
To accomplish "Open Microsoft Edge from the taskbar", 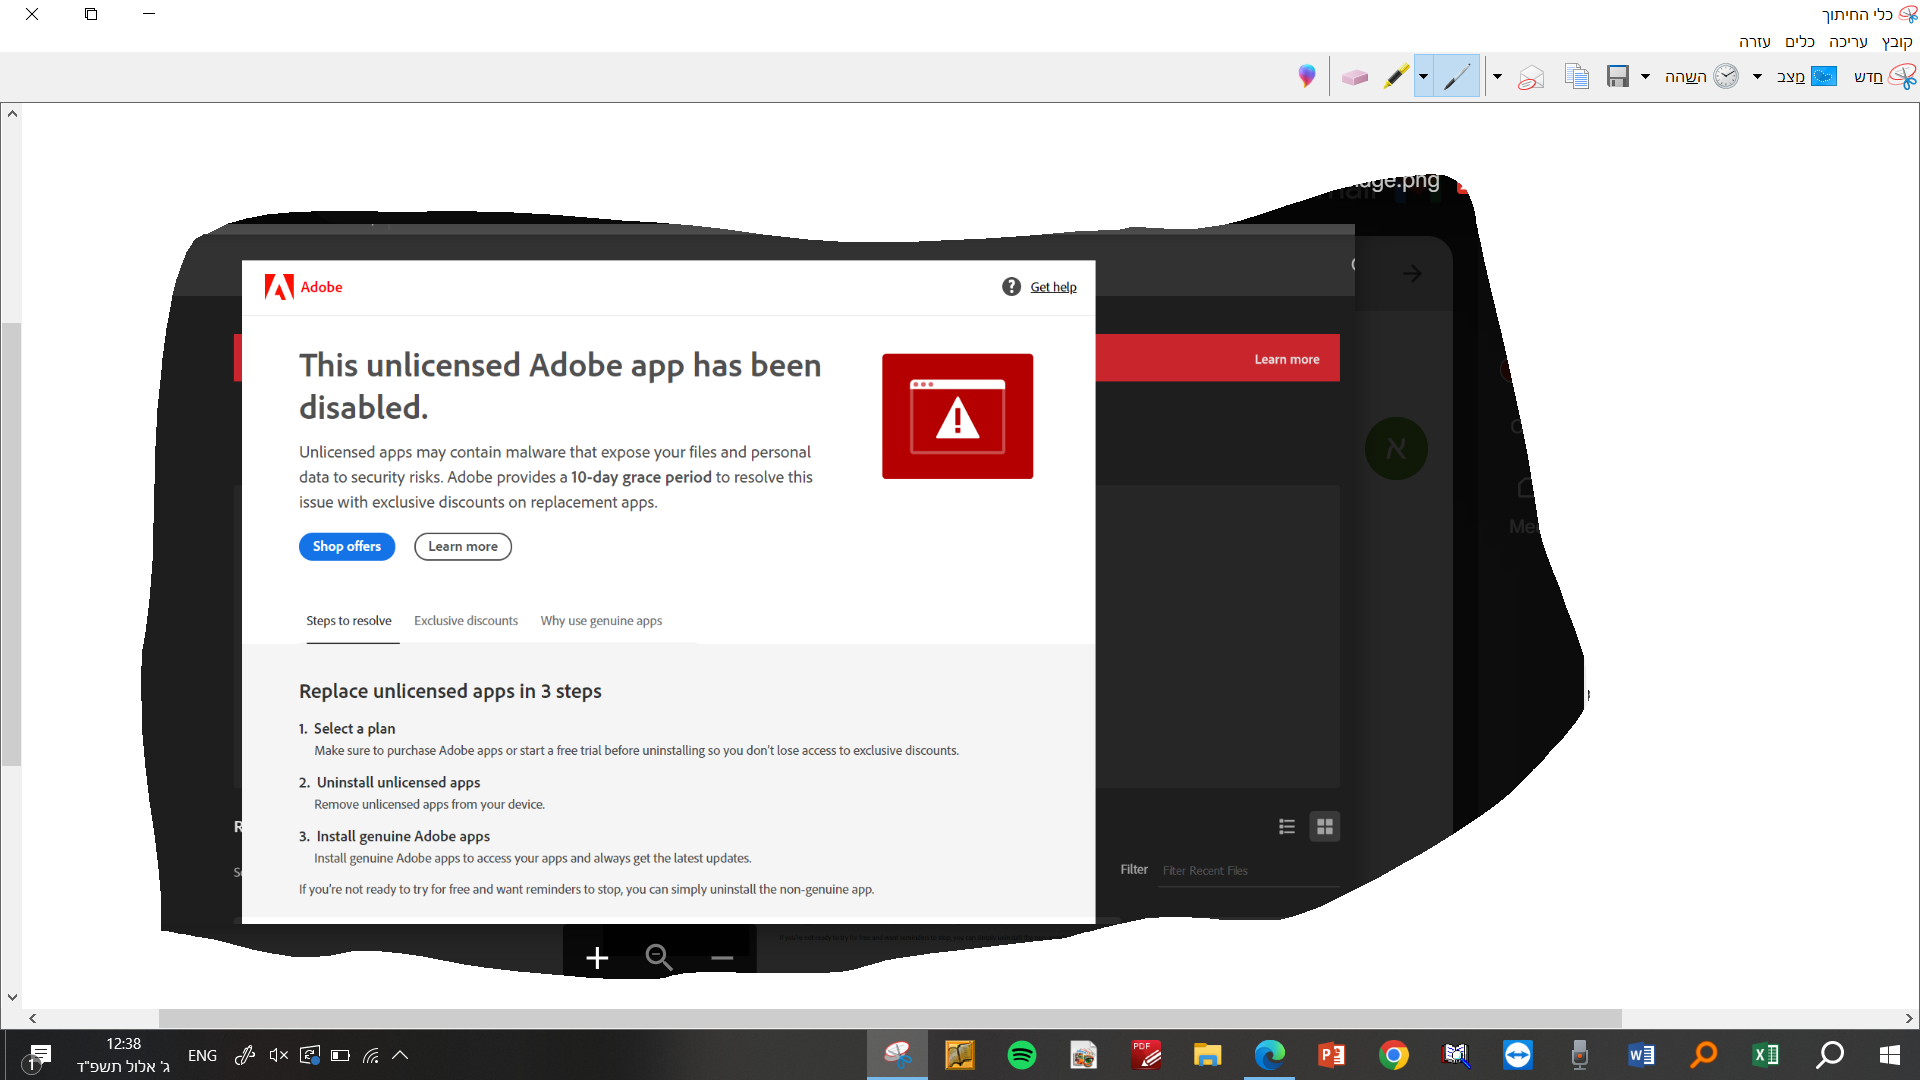I will point(1270,1055).
